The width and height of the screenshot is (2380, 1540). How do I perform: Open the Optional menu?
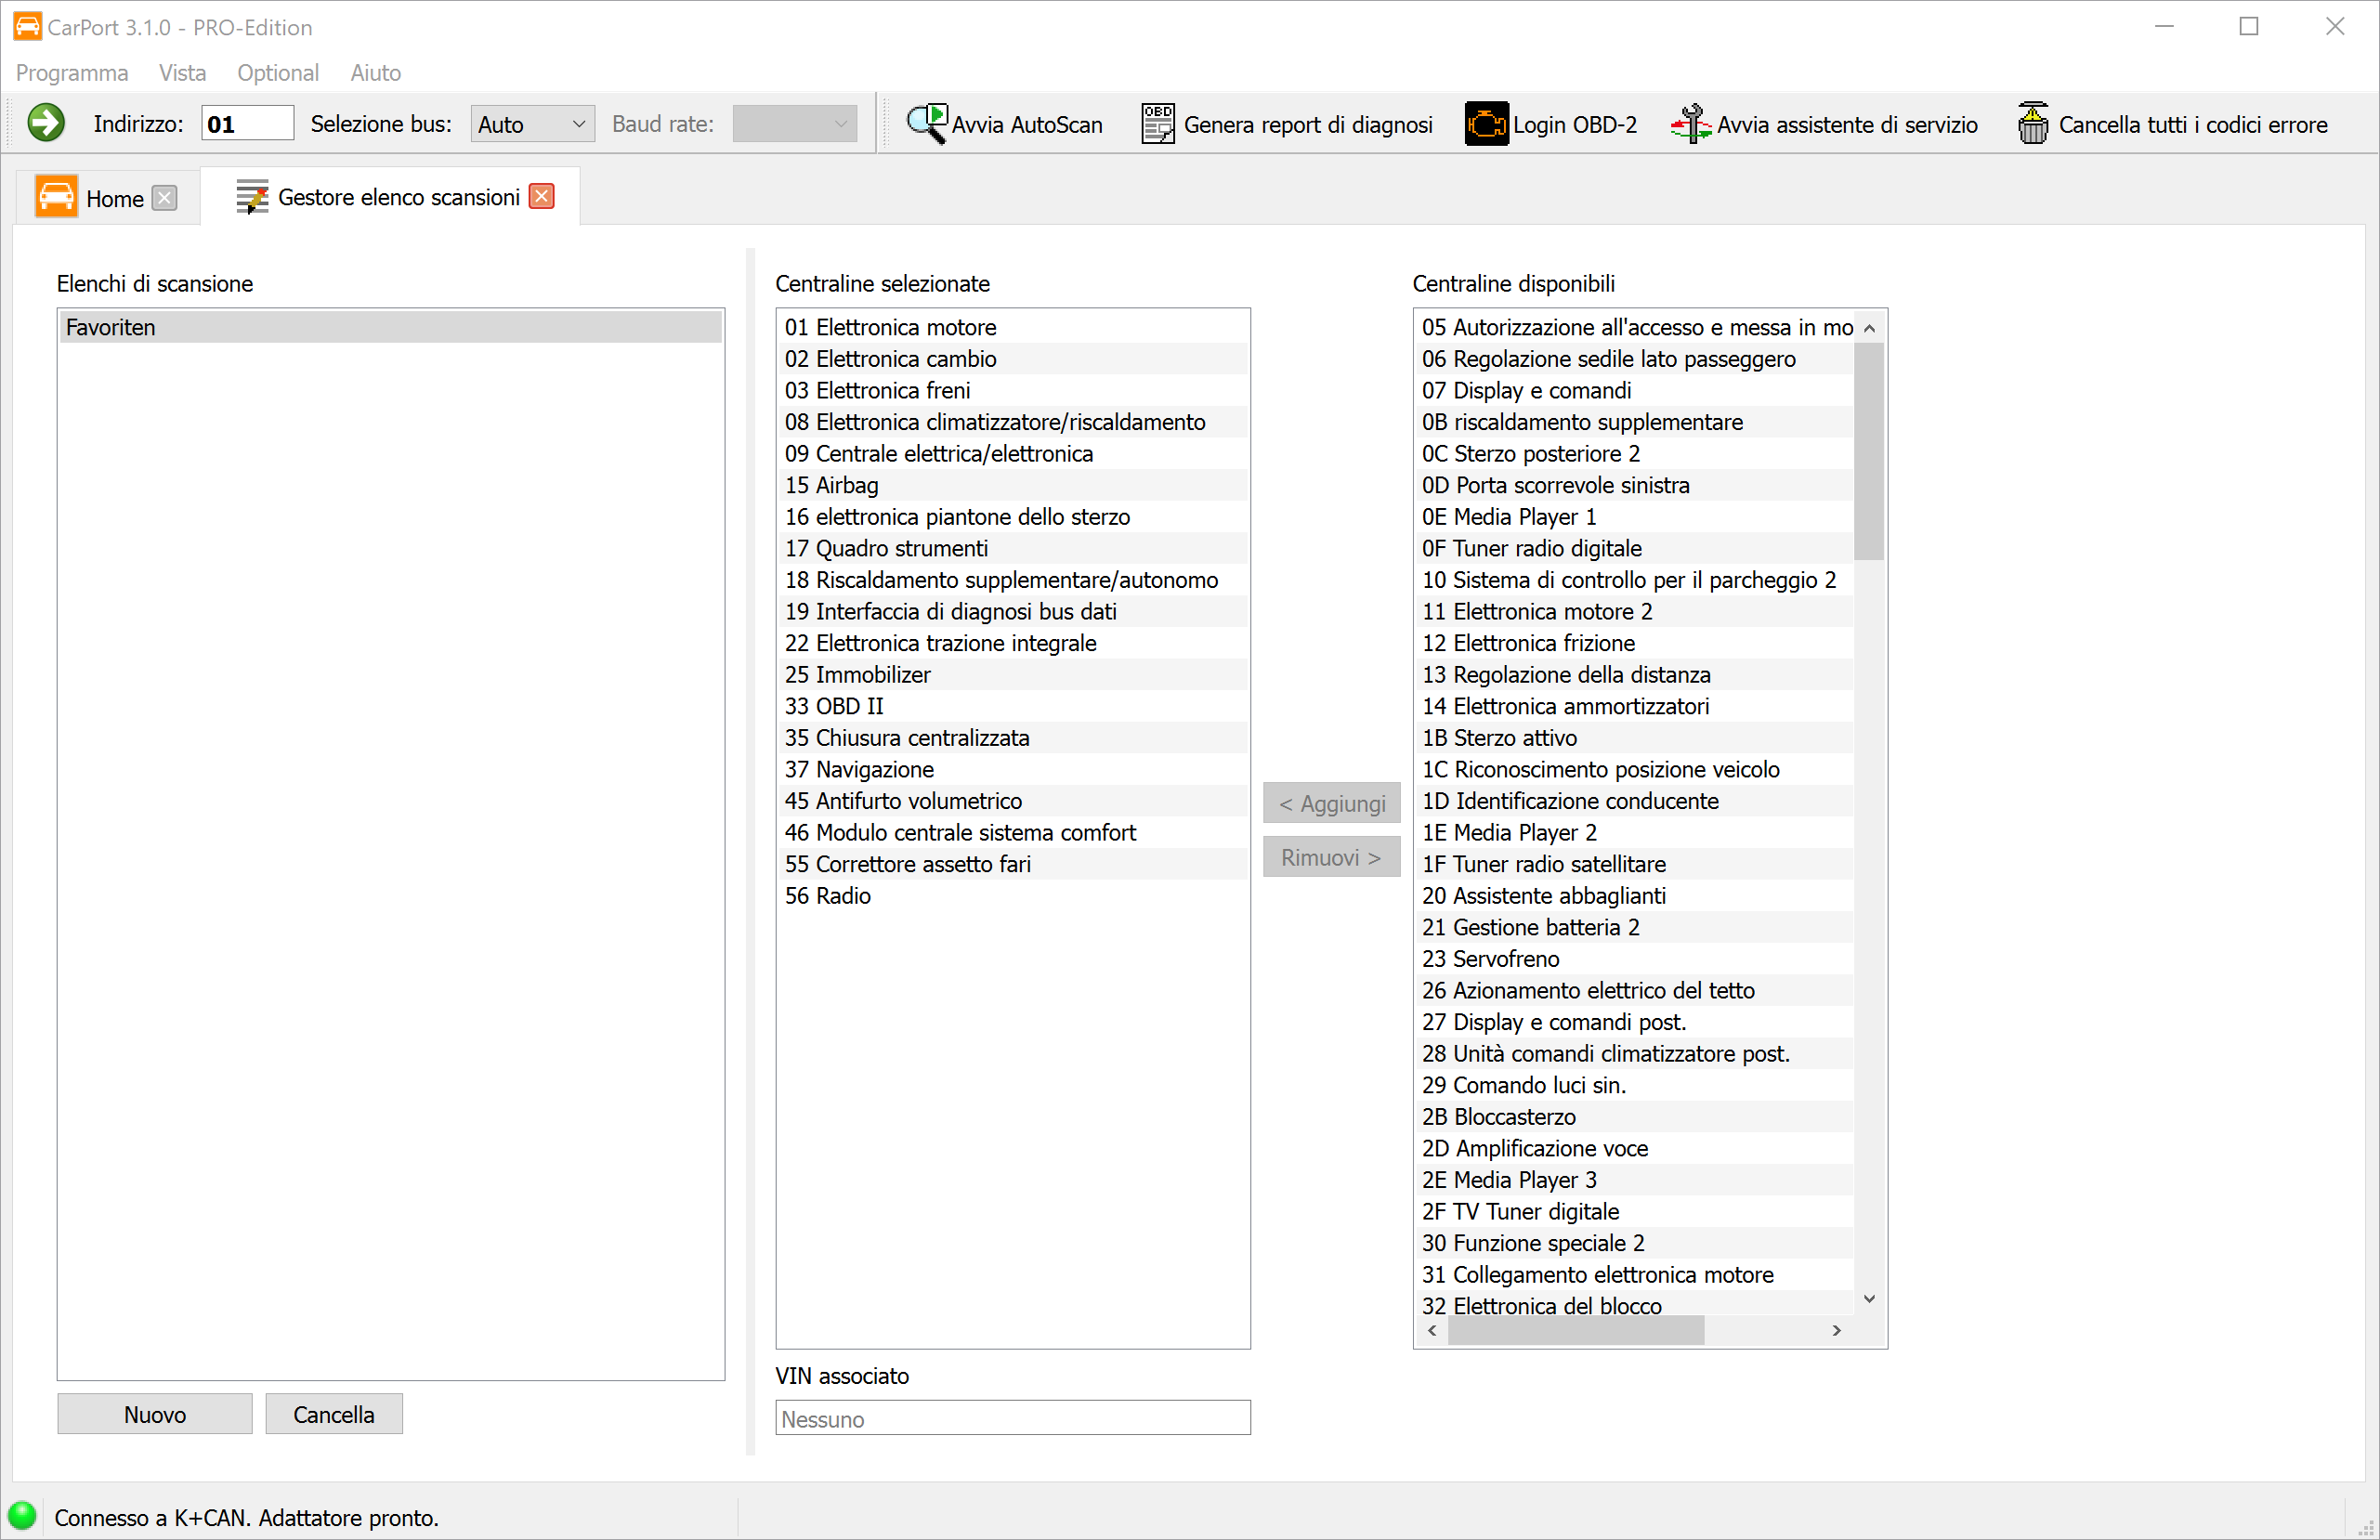click(277, 72)
